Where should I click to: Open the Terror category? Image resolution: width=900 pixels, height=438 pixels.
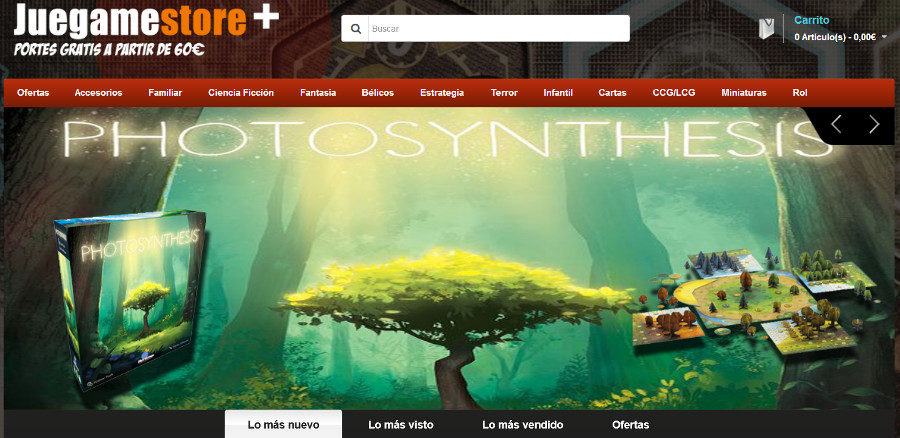click(x=504, y=92)
